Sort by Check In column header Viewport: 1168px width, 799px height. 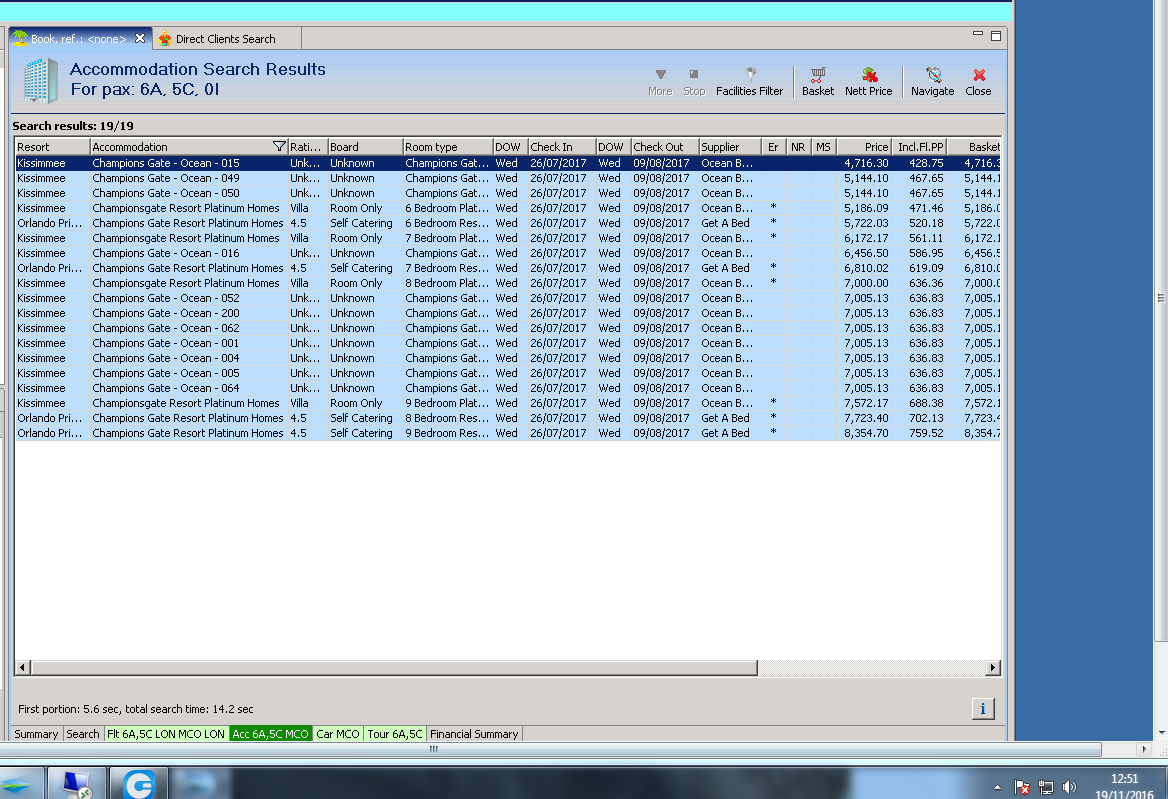(x=562, y=147)
